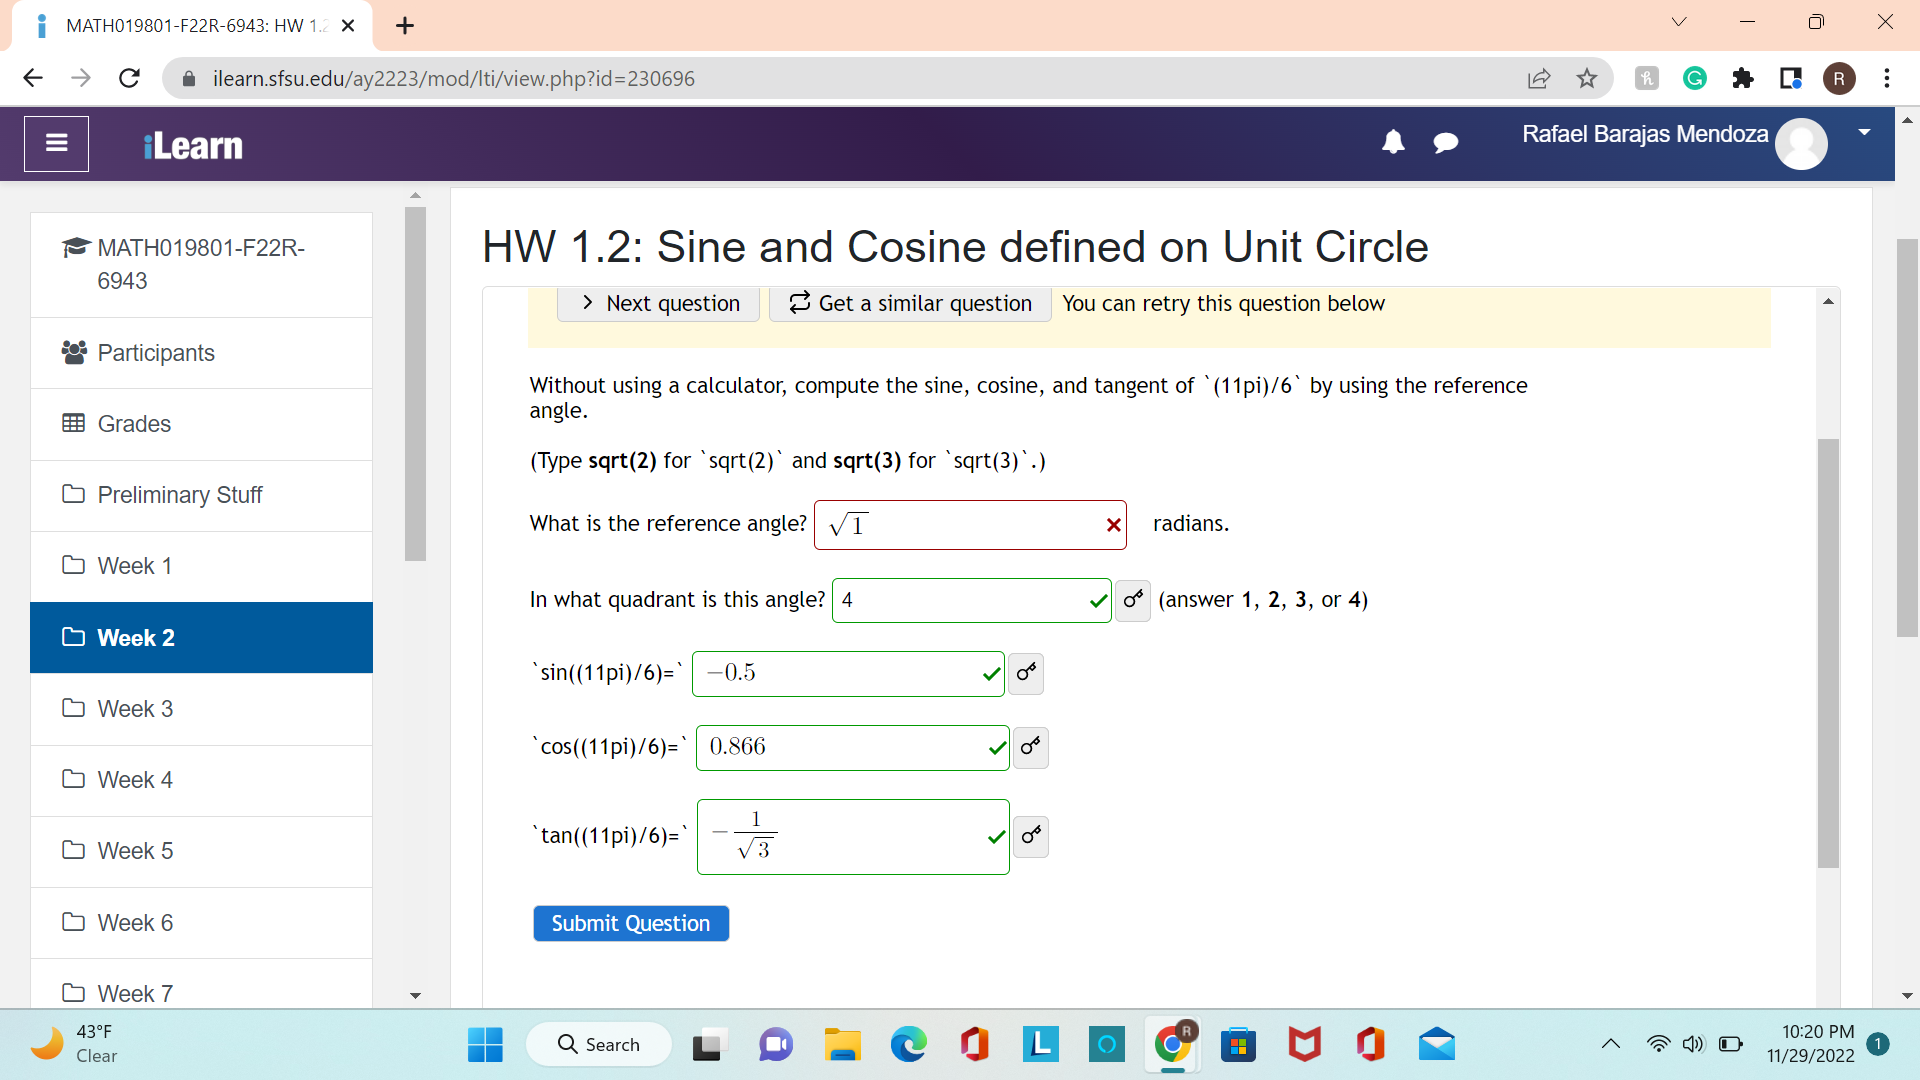Click the reference angle input field

click(x=960, y=525)
